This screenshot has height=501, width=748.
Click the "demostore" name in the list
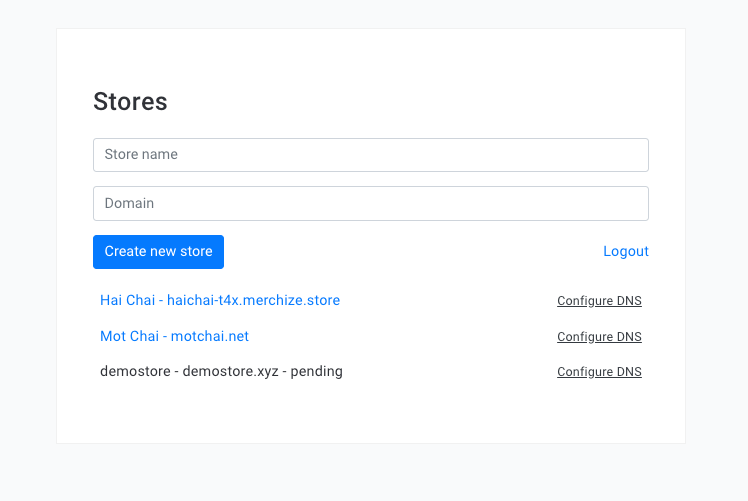pos(135,371)
